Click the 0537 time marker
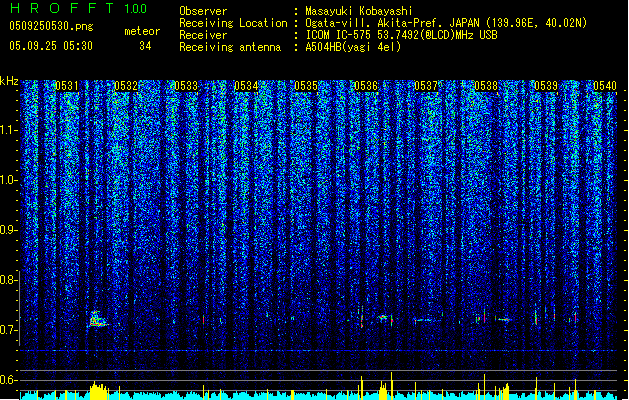629x400 pixels. click(x=426, y=86)
